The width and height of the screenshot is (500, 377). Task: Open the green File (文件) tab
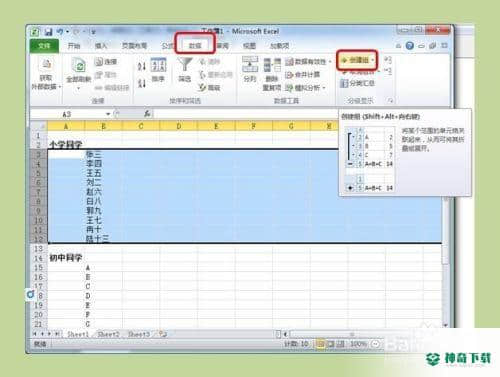pyautogui.click(x=44, y=46)
